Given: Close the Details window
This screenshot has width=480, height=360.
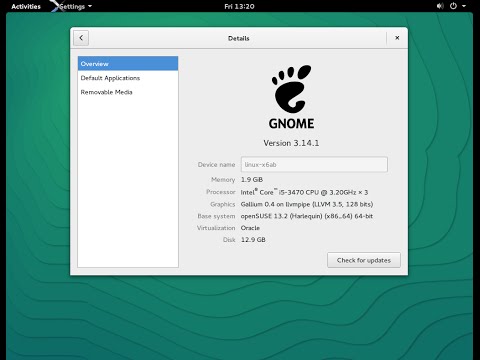Looking at the screenshot, I should click(x=397, y=38).
